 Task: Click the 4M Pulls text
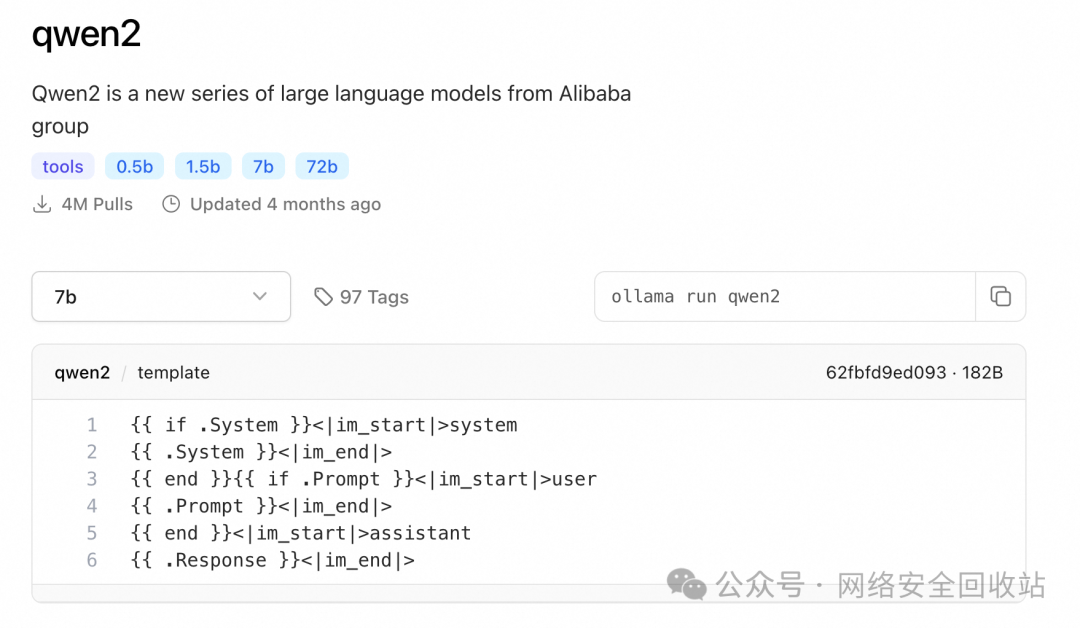pos(97,205)
